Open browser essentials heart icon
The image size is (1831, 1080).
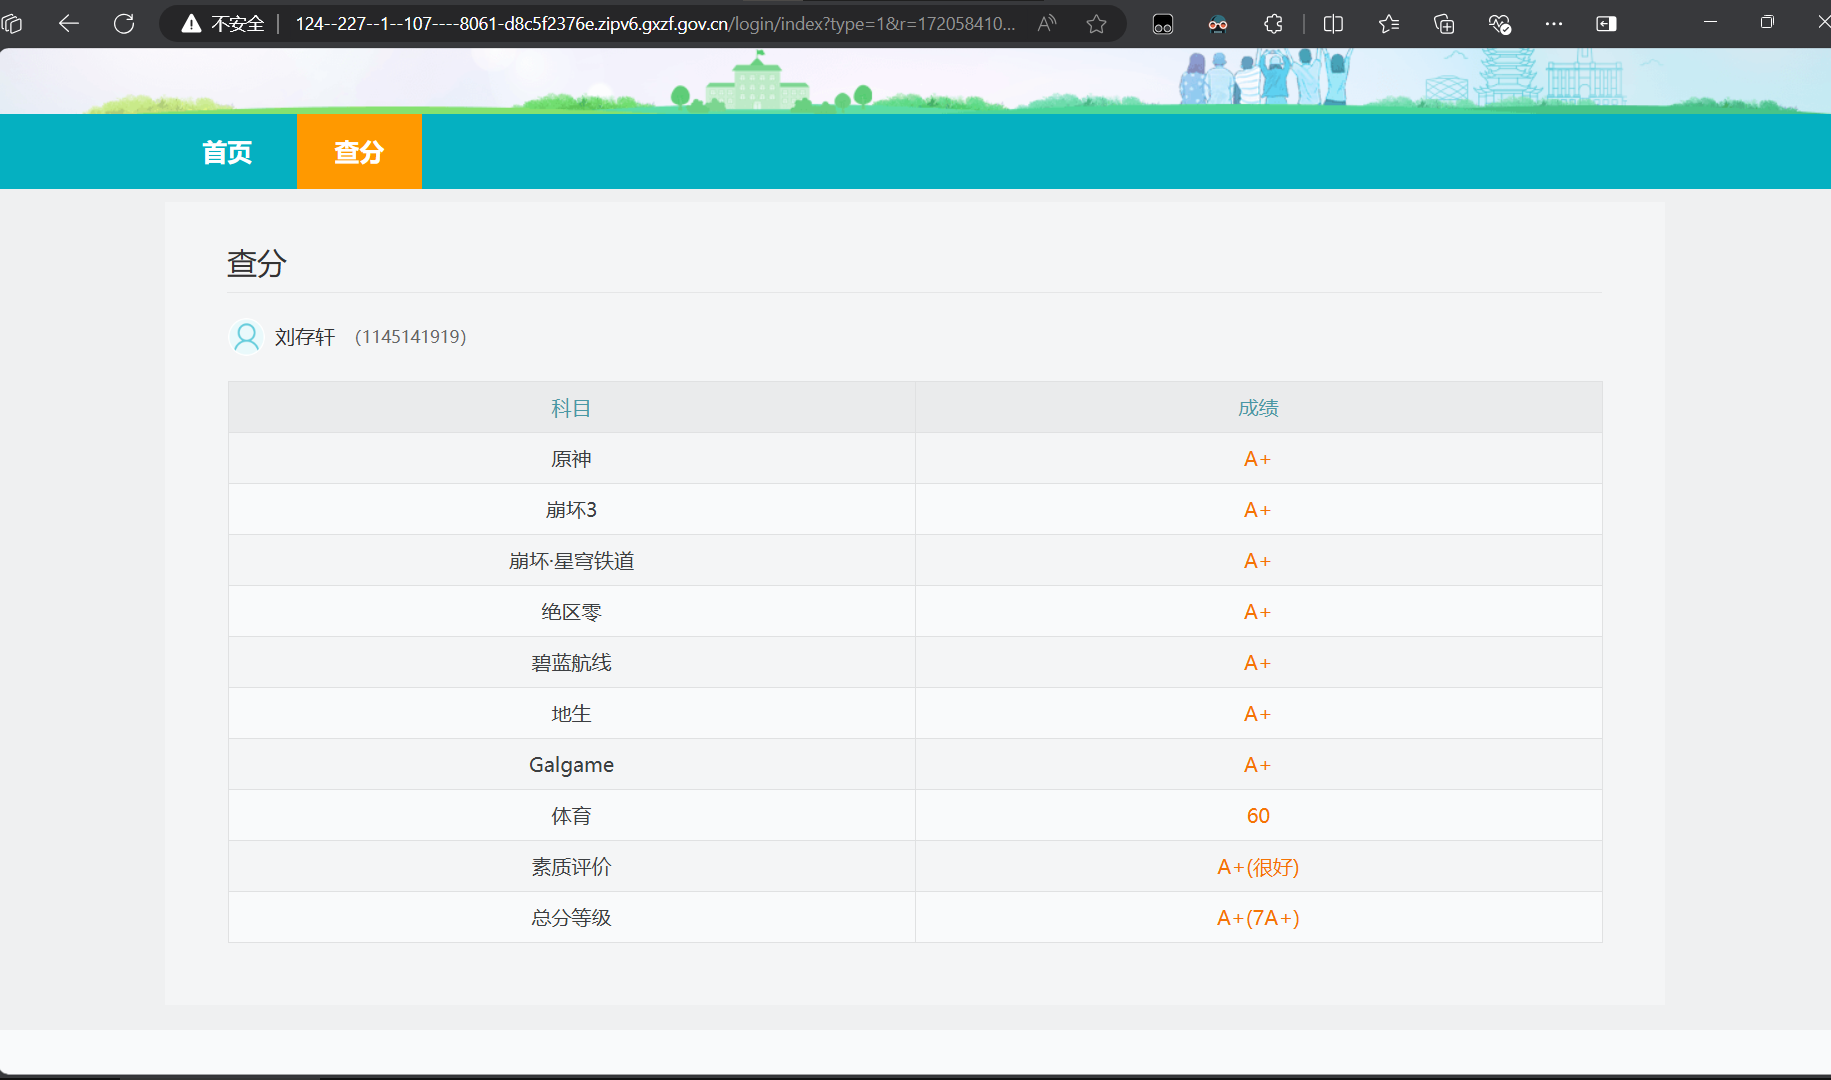click(x=1499, y=23)
